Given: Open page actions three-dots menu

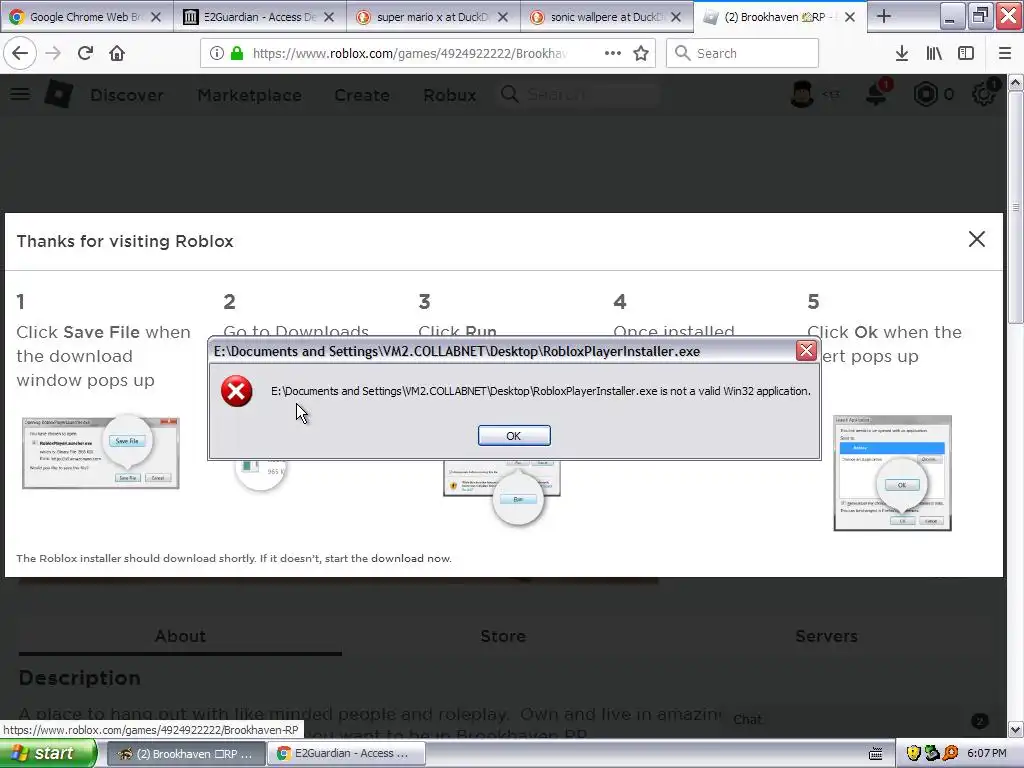Looking at the screenshot, I should click(613, 53).
